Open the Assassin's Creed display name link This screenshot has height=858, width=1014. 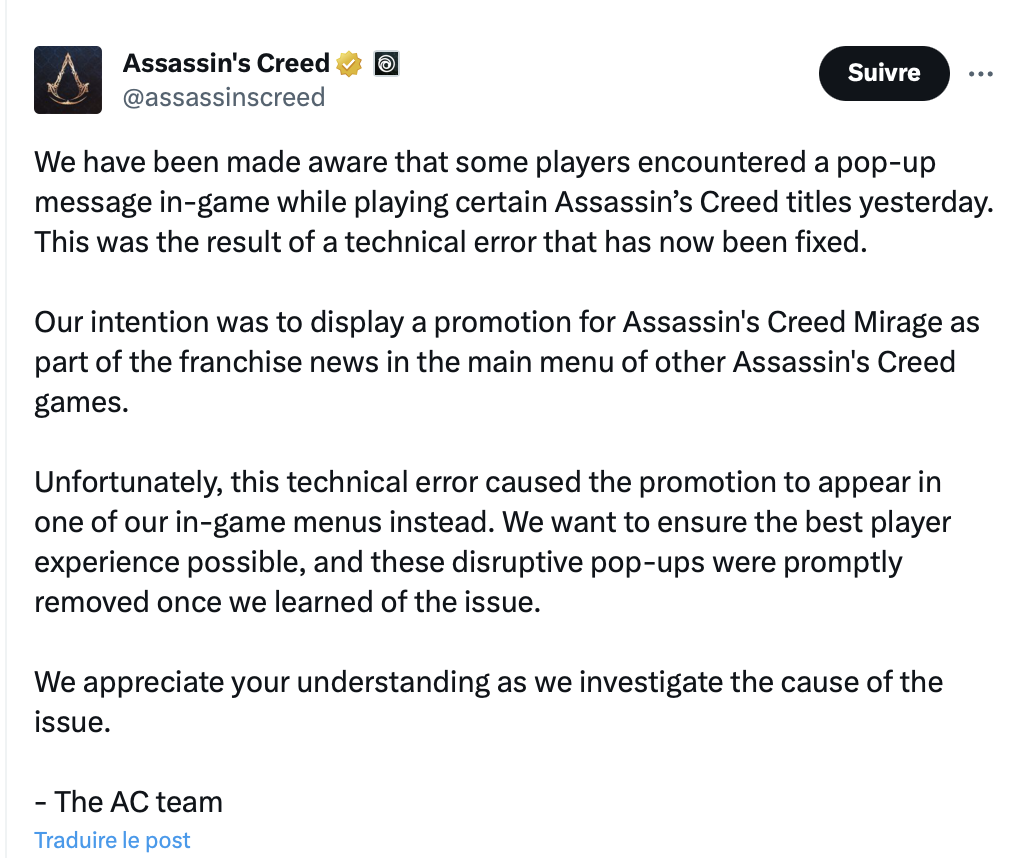pos(226,63)
